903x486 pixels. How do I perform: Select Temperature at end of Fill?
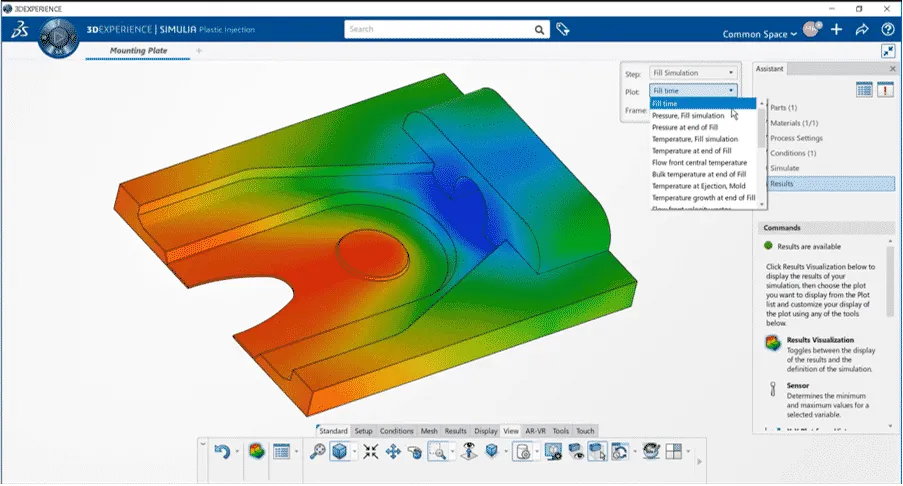(x=691, y=151)
